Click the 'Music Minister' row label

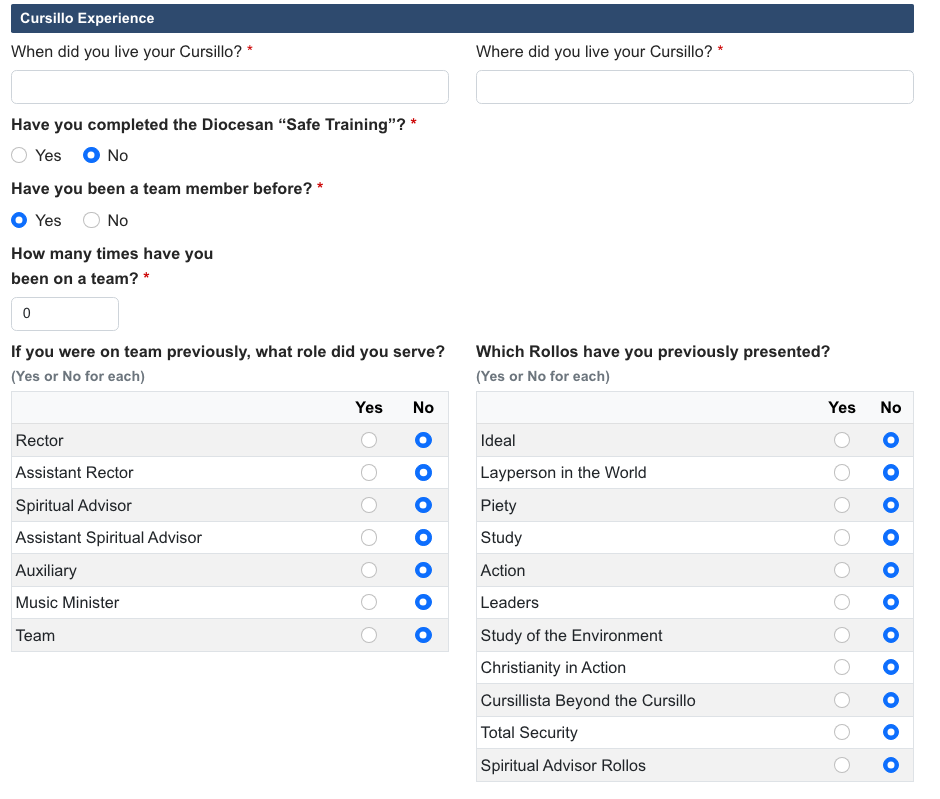[67, 602]
